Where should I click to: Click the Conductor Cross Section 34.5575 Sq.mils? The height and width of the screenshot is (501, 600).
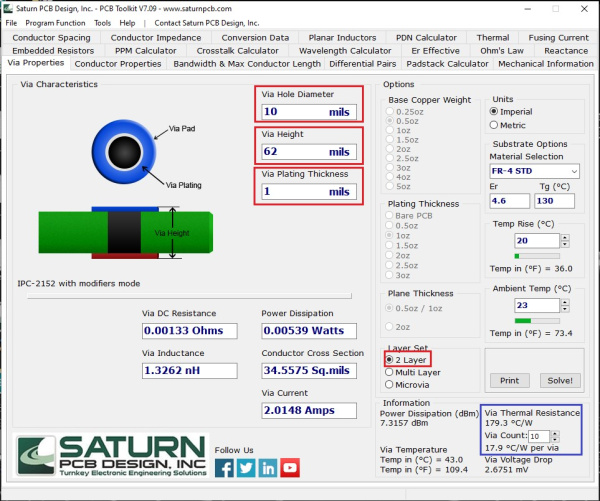(309, 370)
